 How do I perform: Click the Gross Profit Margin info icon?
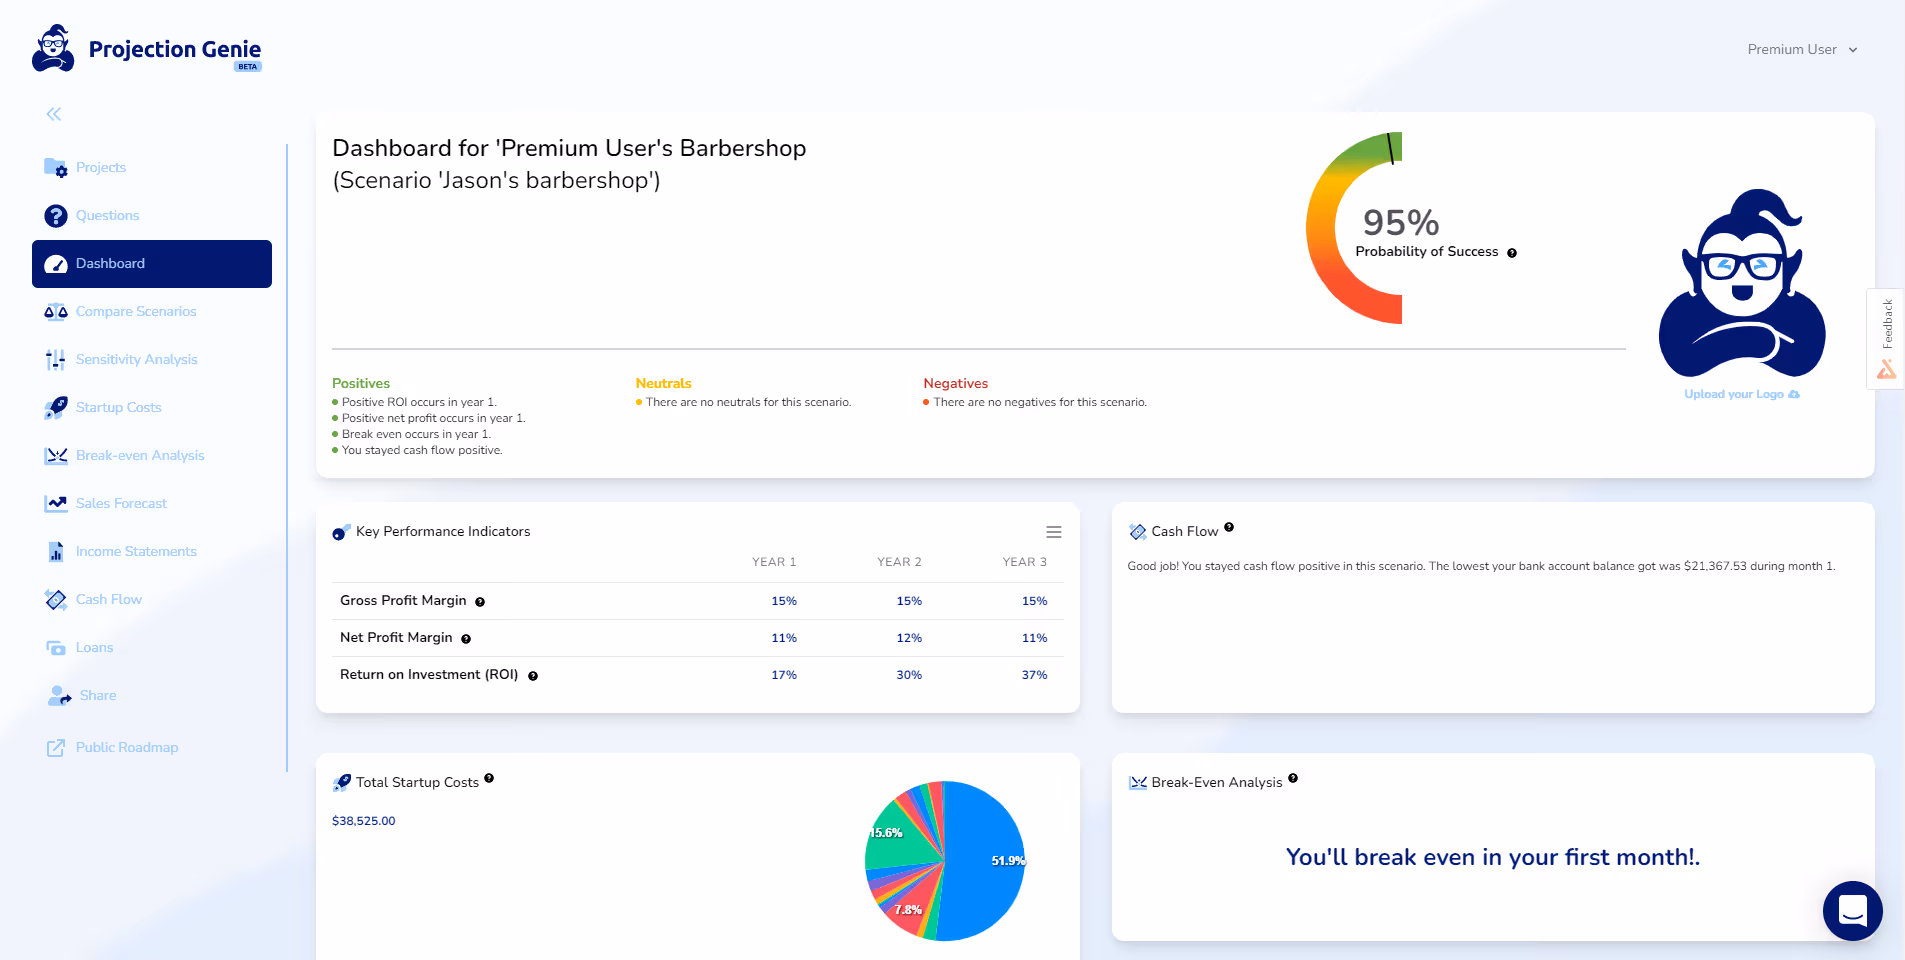click(480, 602)
